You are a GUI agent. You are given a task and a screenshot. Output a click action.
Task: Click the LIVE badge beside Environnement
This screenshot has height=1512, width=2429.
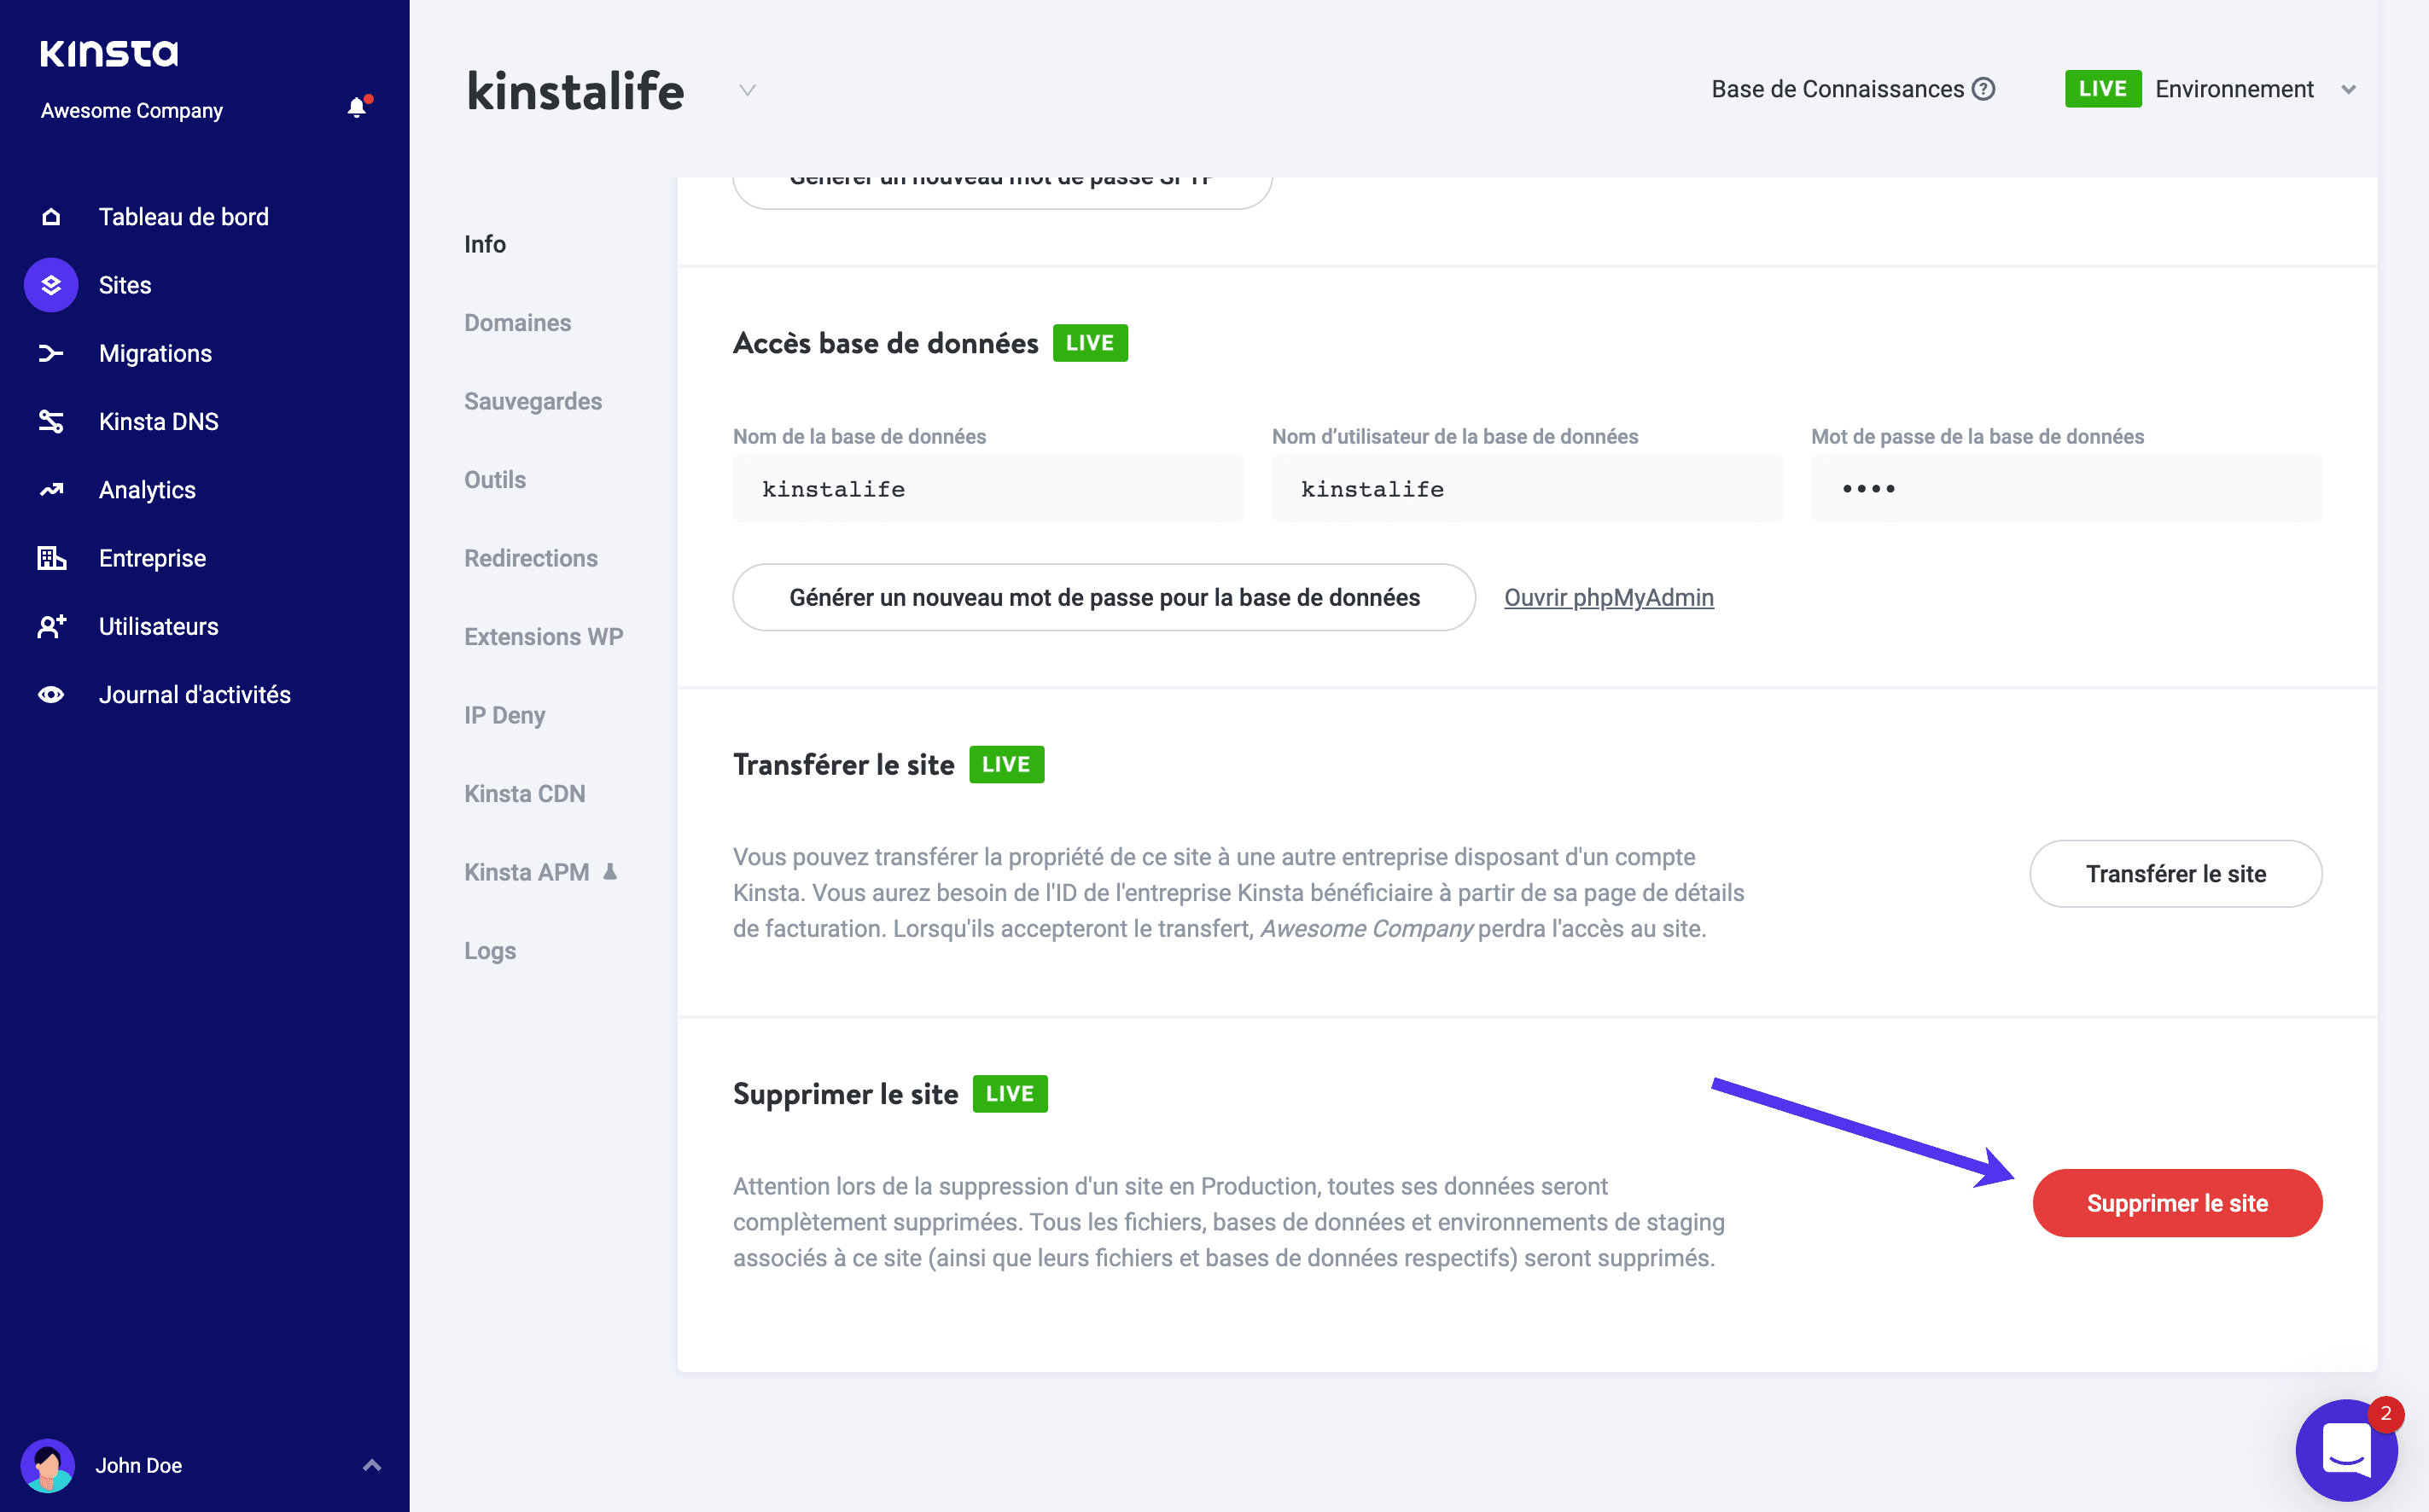(x=2102, y=89)
